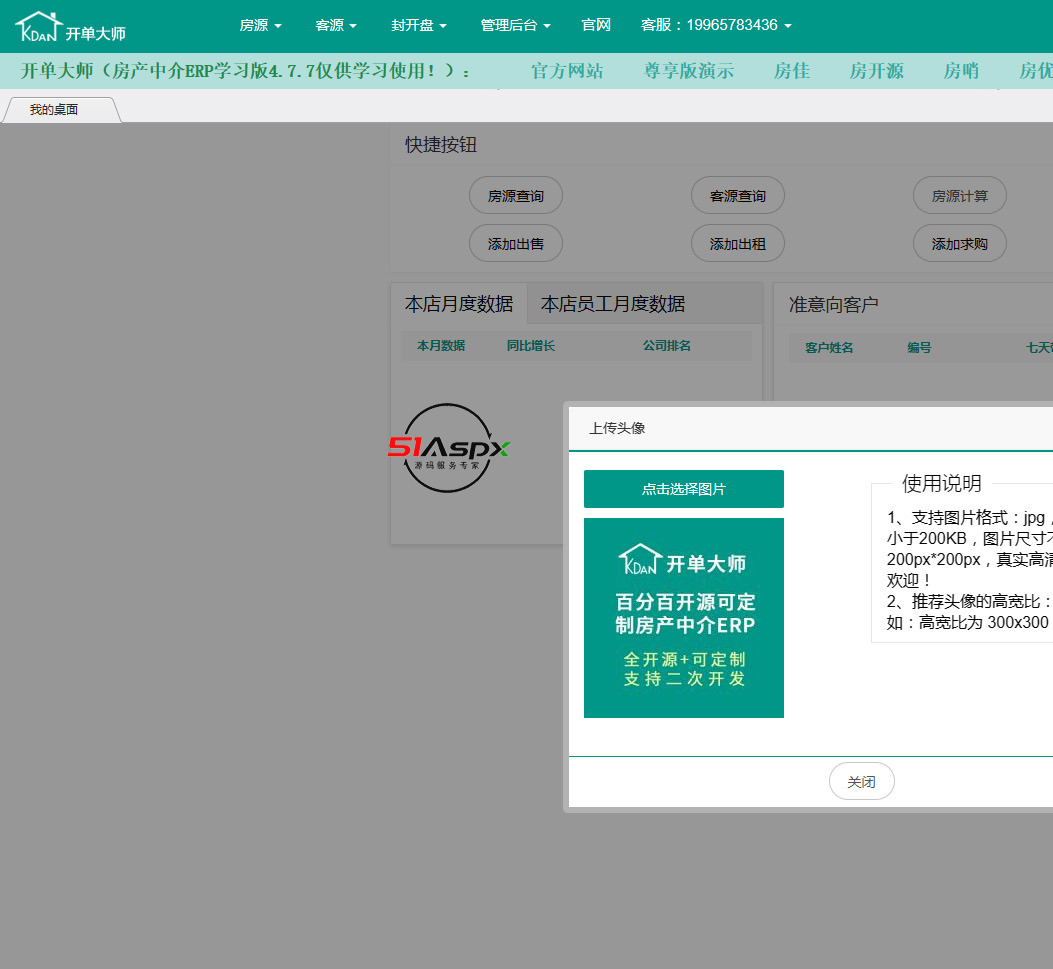Click the avatar preview image
This screenshot has width=1053, height=969.
click(x=684, y=618)
